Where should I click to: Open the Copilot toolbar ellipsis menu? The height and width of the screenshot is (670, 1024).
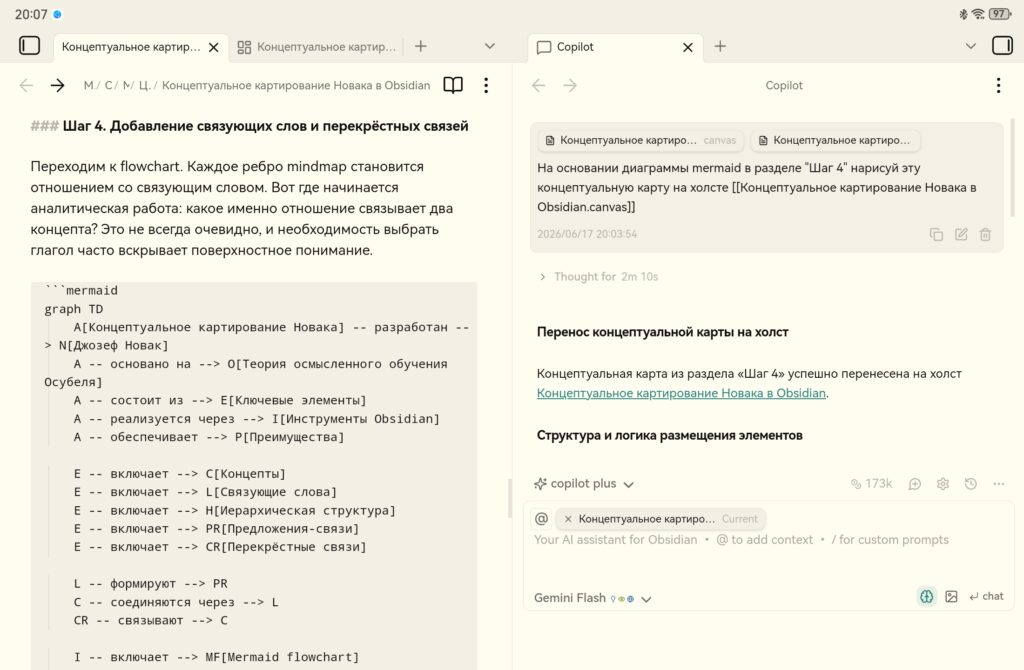[x=999, y=484]
